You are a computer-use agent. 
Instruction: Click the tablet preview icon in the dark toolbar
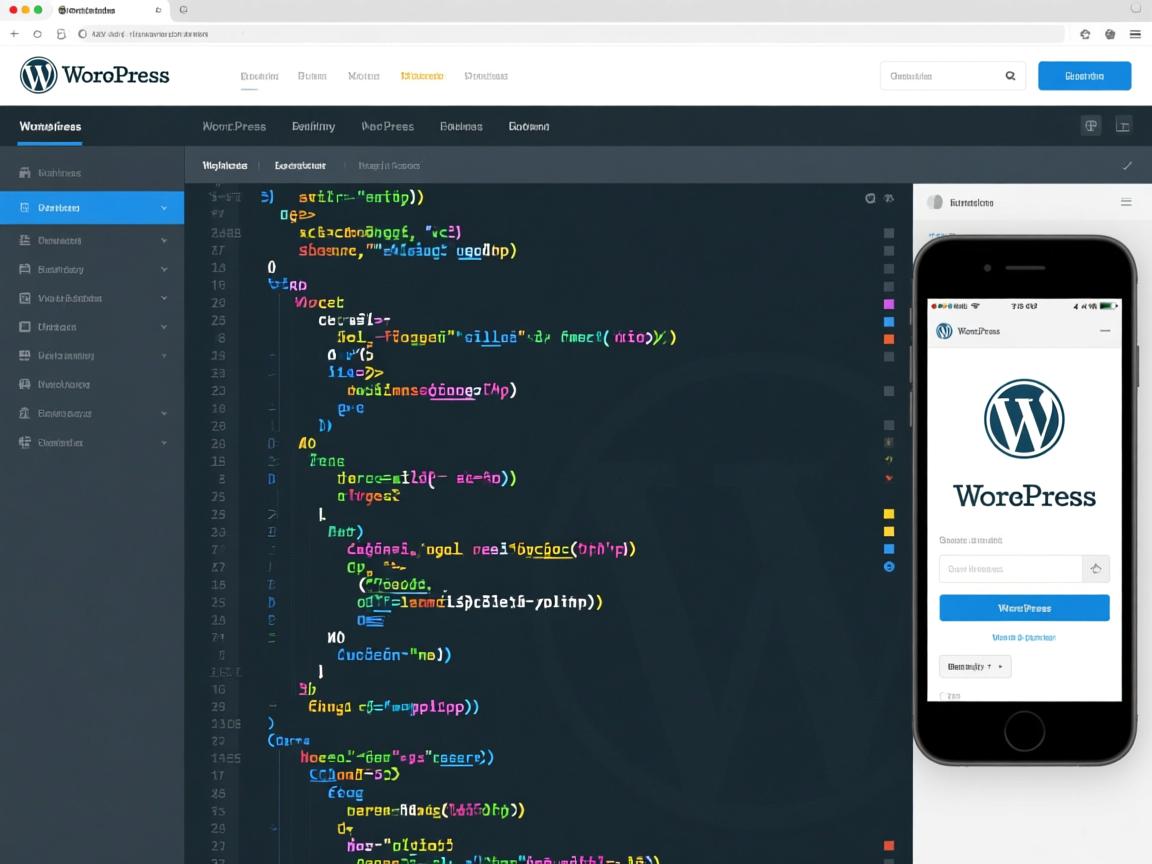tap(1091, 124)
